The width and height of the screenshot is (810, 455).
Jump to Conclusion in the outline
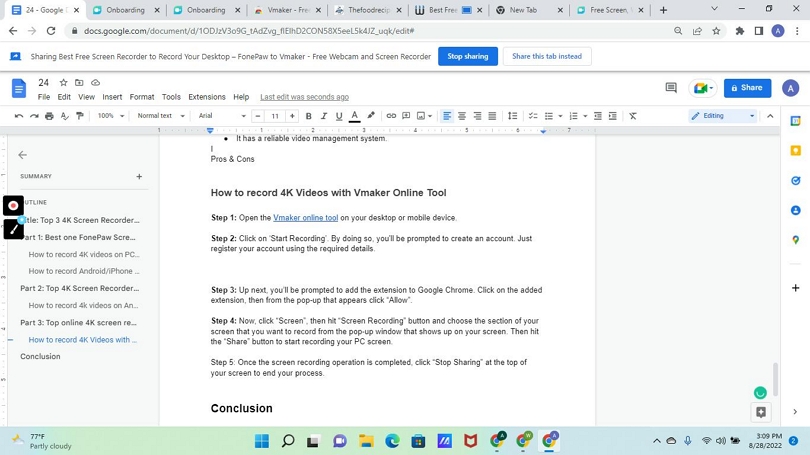tap(40, 356)
